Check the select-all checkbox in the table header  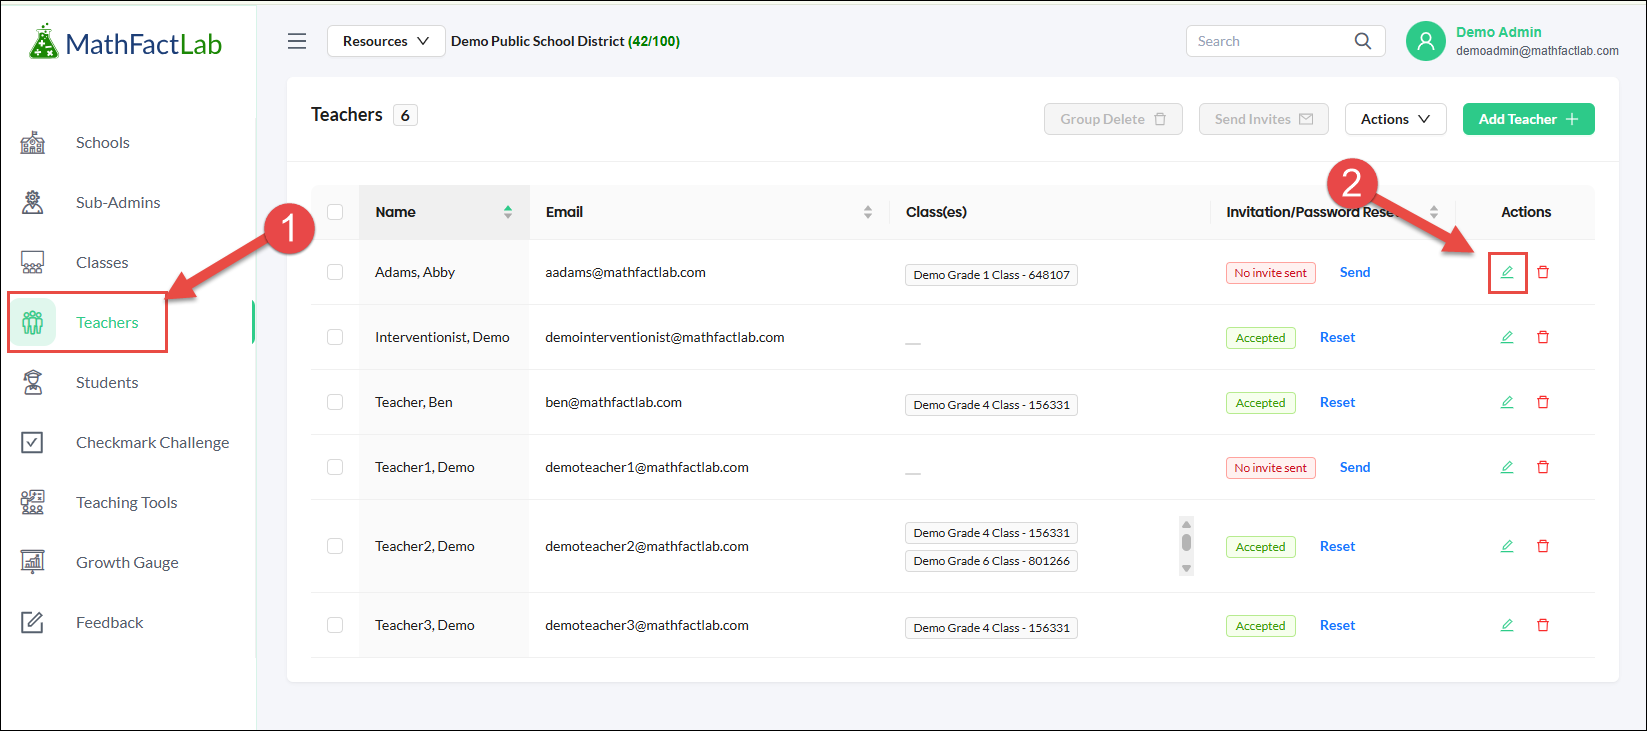335,212
